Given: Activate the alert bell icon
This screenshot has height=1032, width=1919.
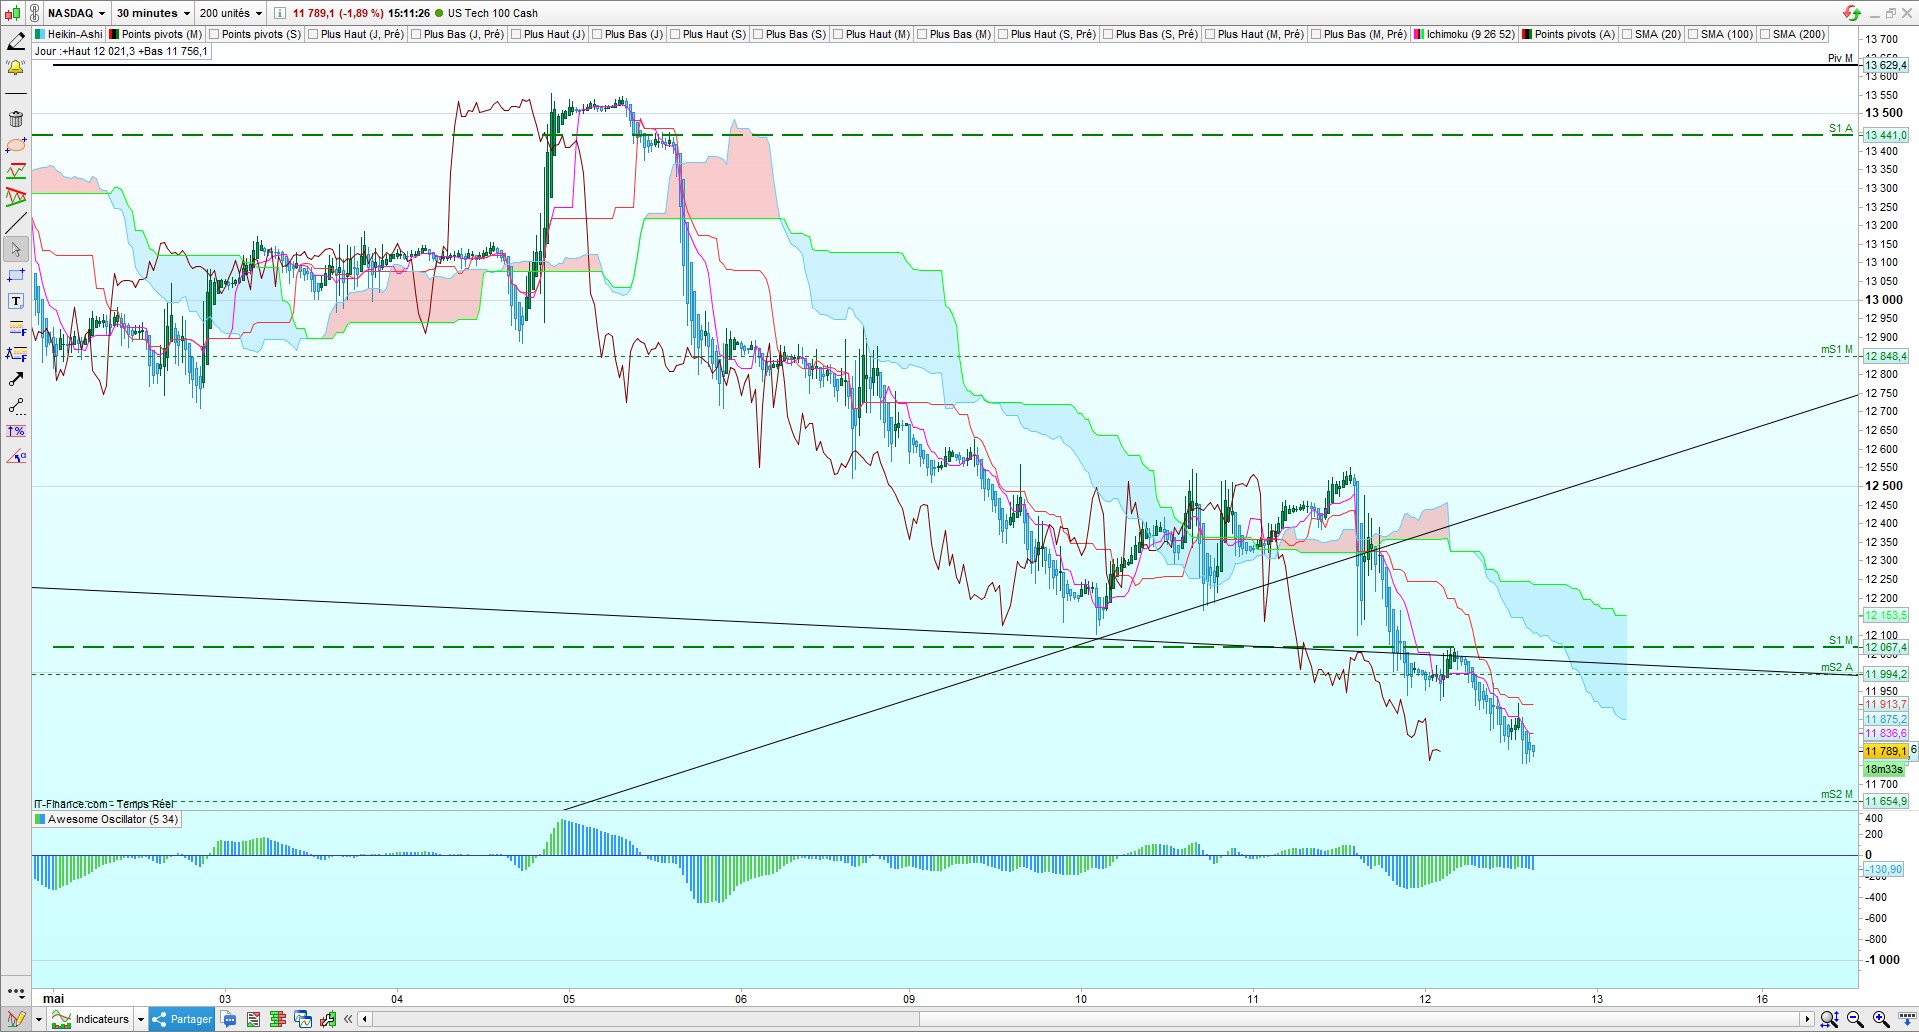Looking at the screenshot, I should 16,68.
